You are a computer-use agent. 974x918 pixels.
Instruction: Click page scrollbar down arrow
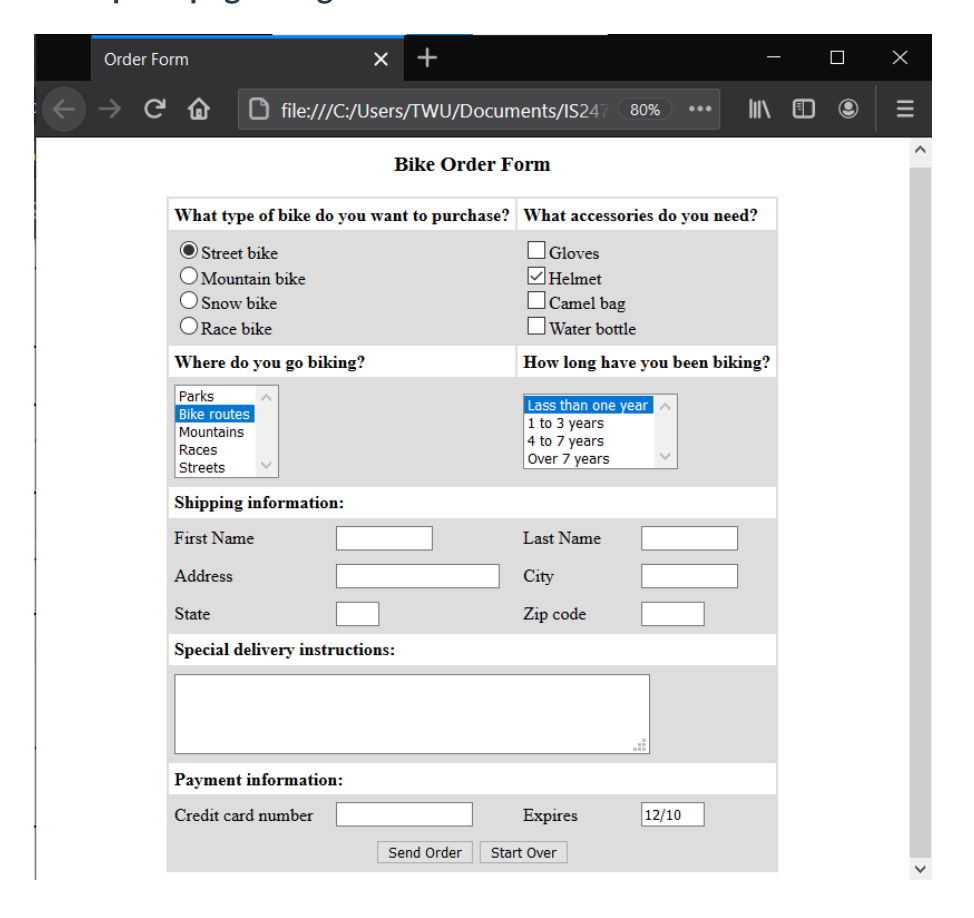(921, 870)
